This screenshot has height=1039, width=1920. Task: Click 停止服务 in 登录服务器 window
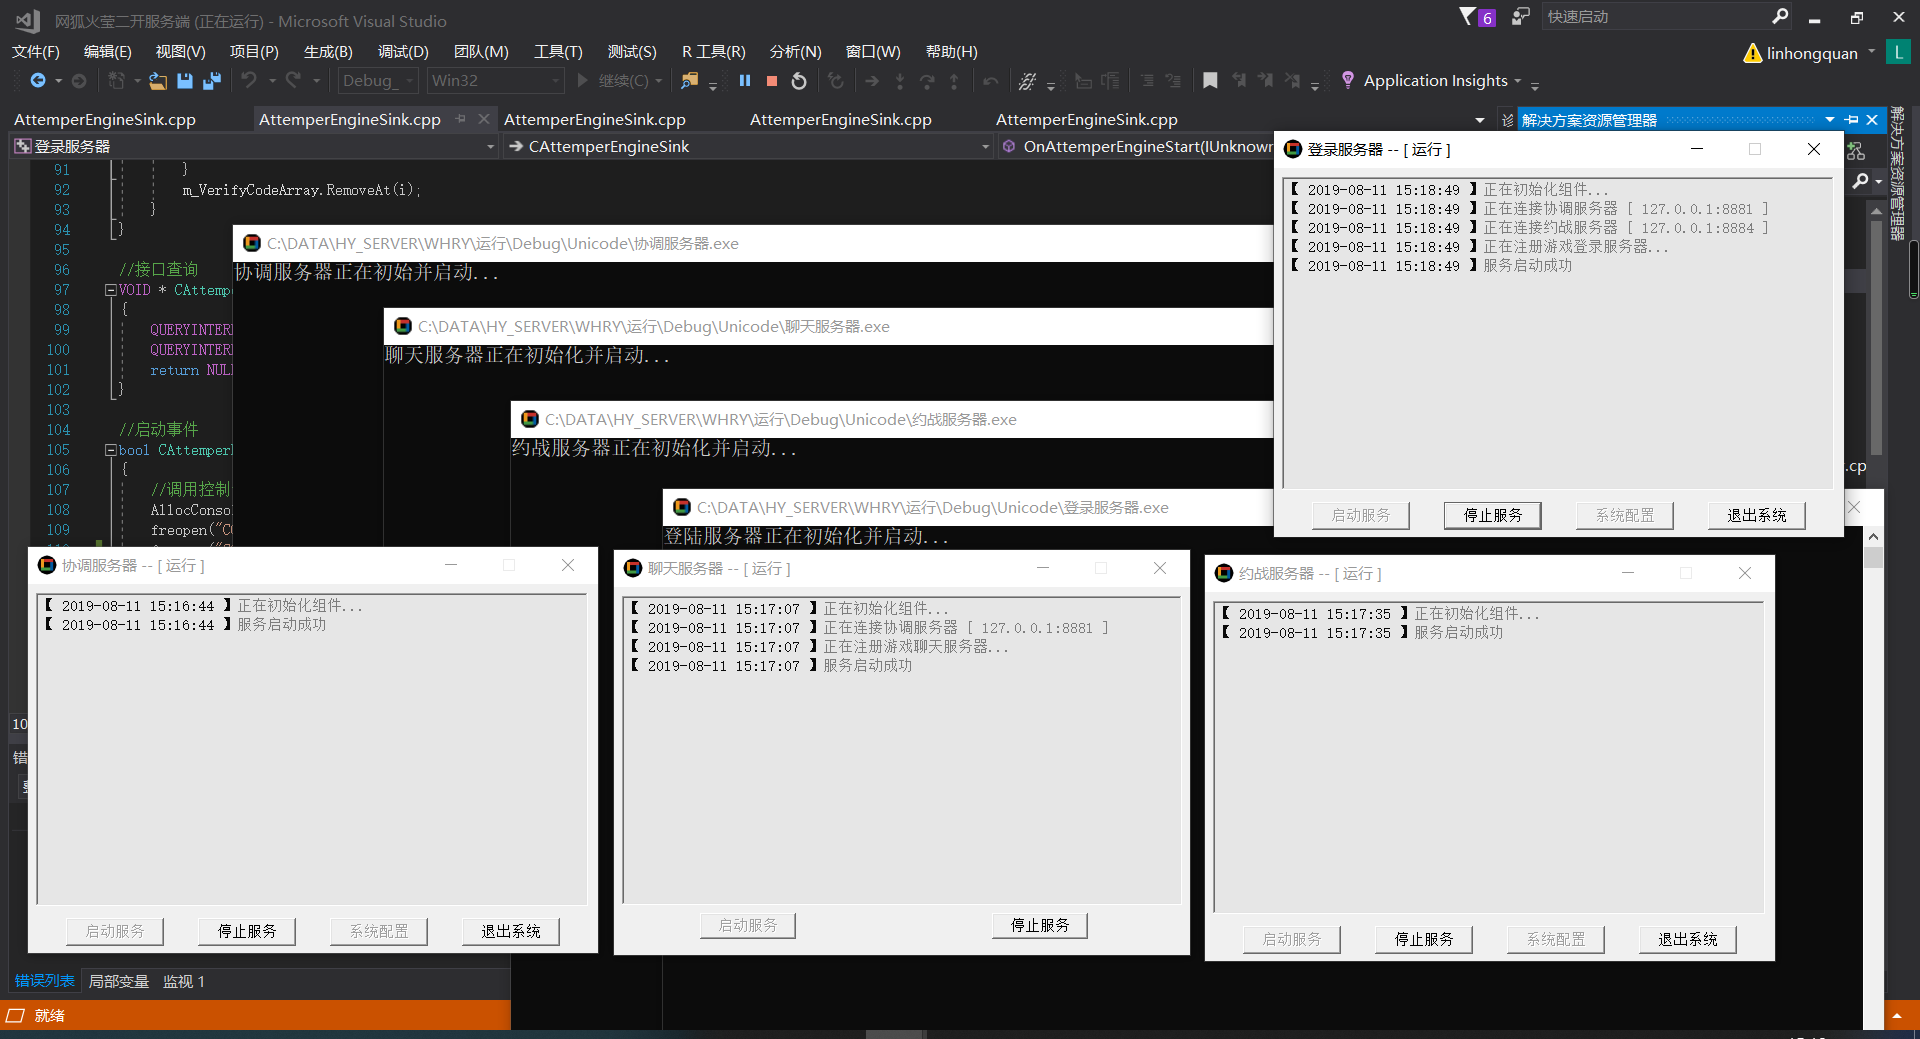pos(1492,515)
